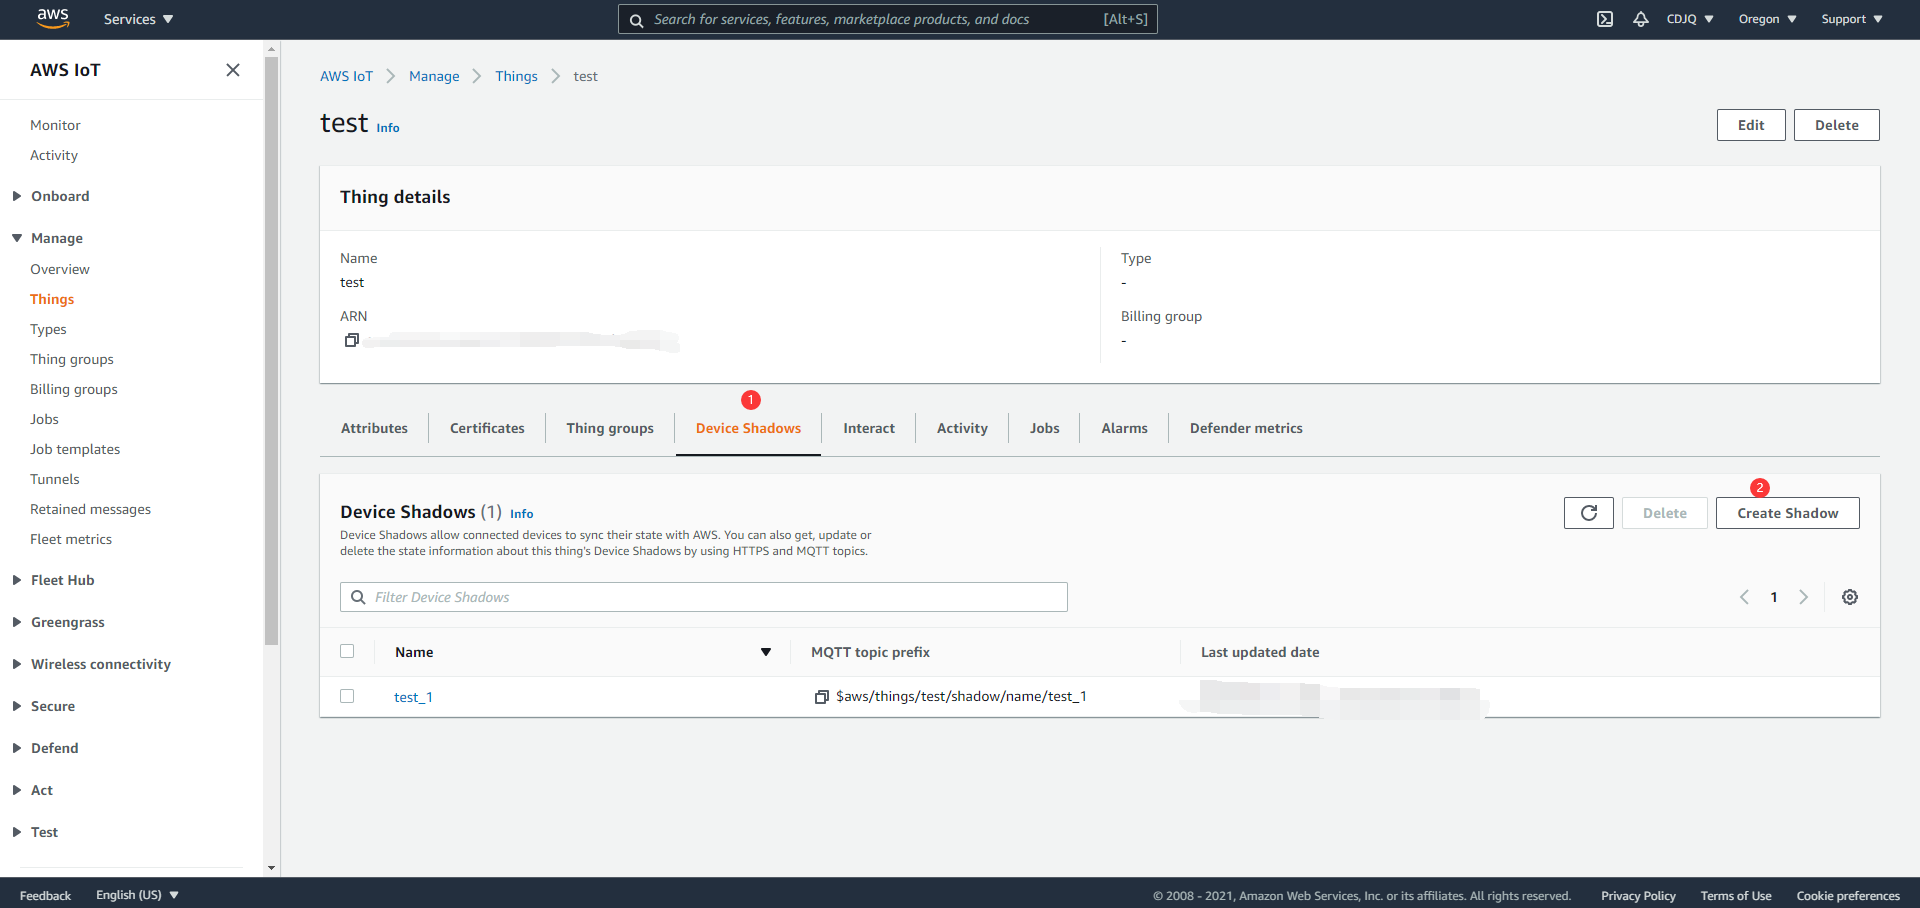Open Tunnels in sidebar
This screenshot has height=908, width=1920.
pyautogui.click(x=55, y=479)
